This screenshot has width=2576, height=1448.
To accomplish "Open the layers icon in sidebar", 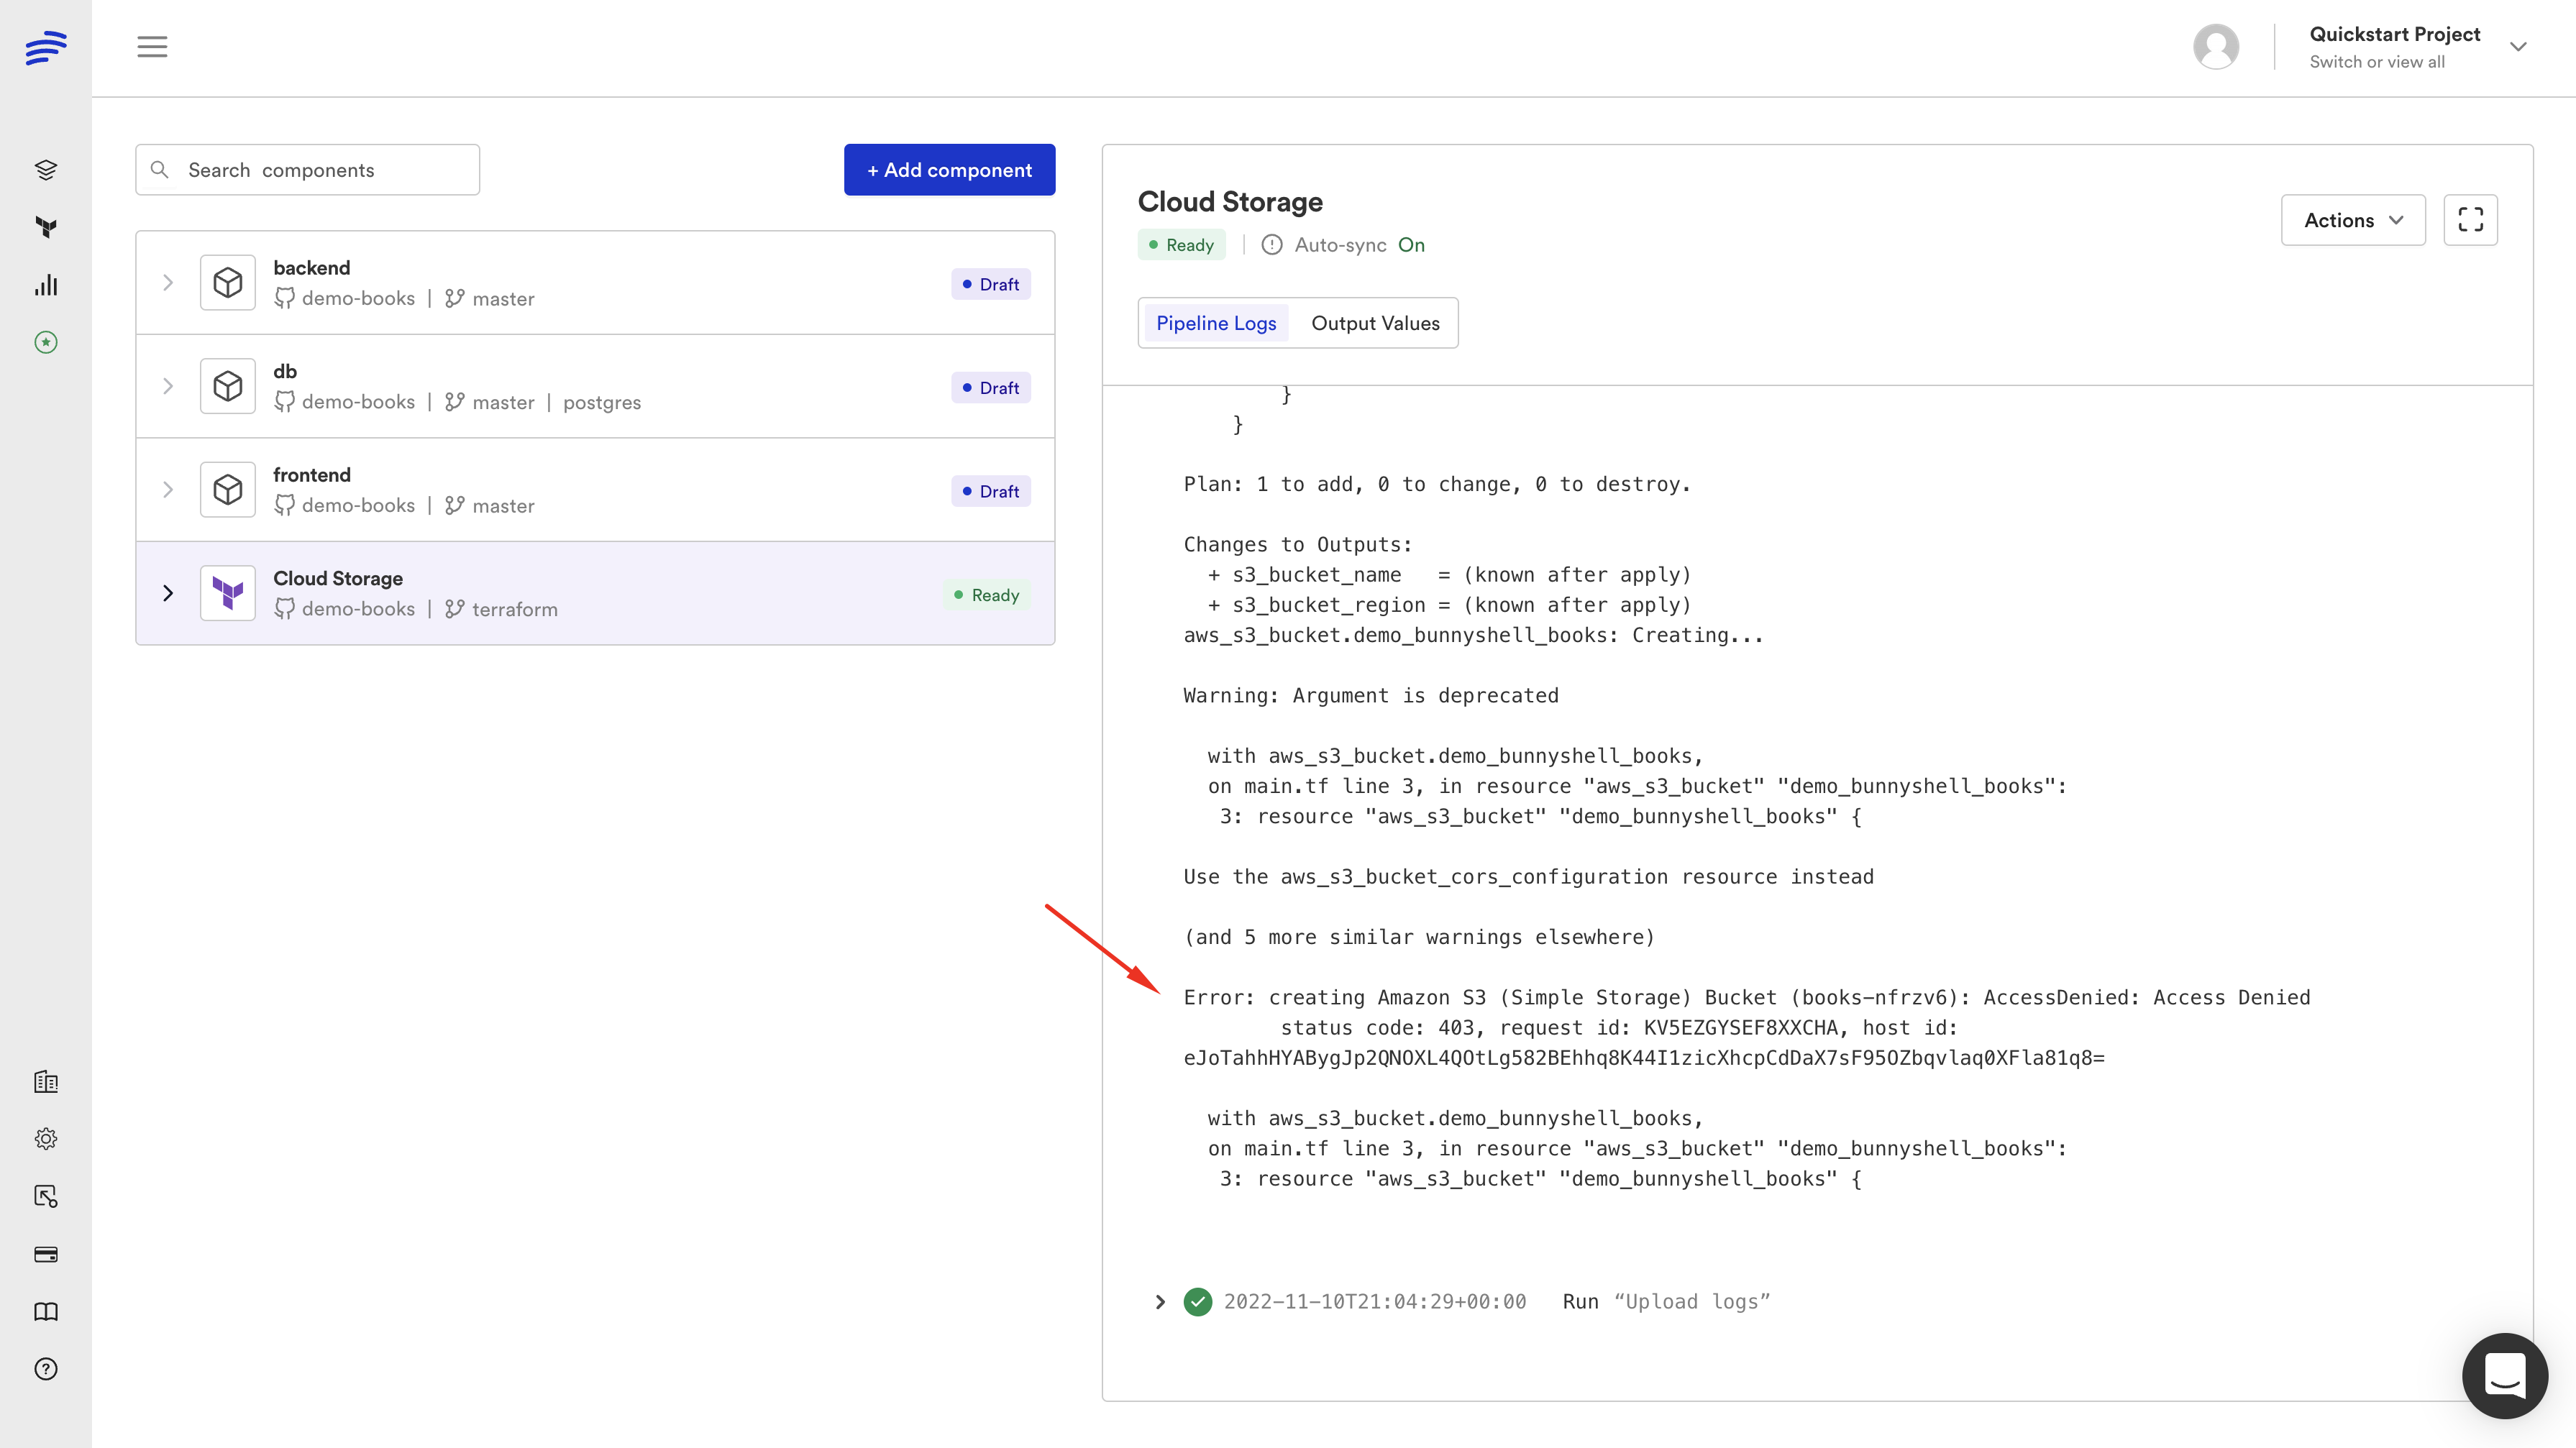I will 46,170.
